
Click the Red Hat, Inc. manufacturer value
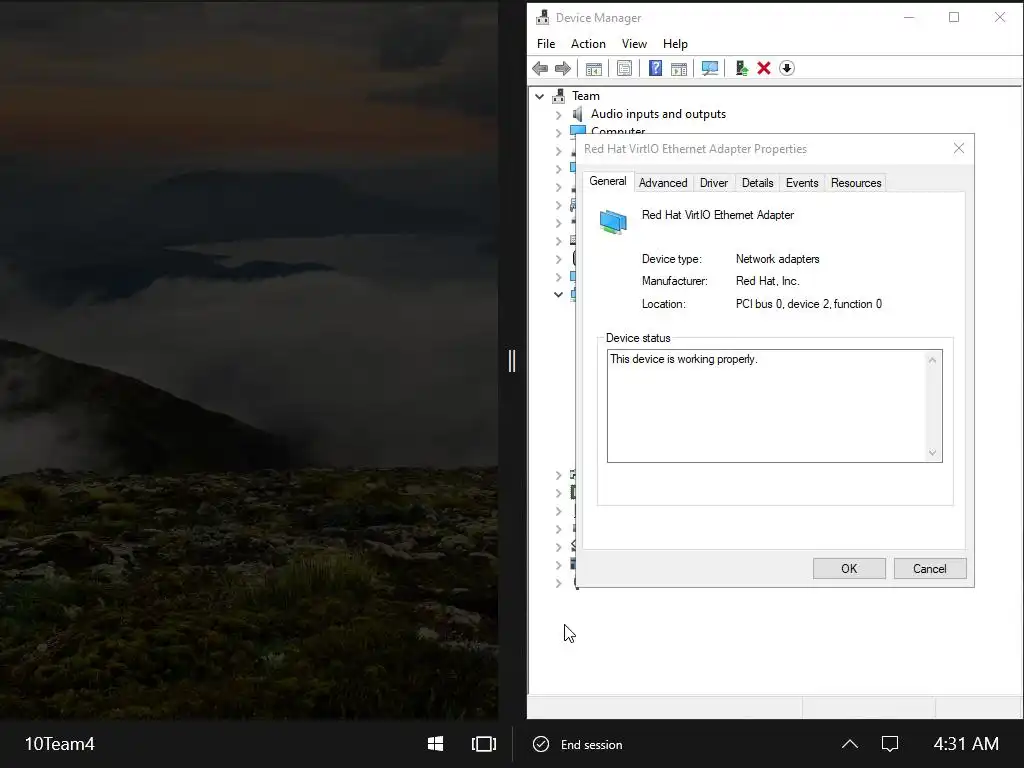click(767, 281)
